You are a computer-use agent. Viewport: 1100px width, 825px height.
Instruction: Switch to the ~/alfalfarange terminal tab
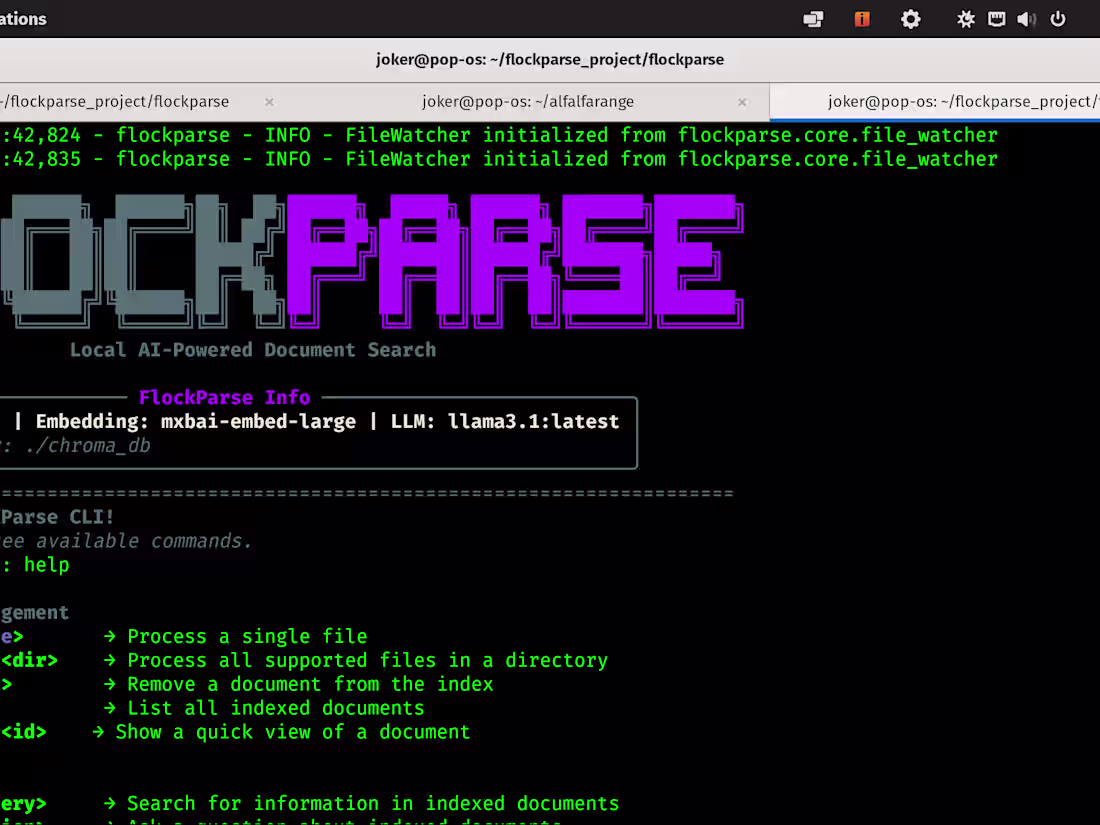[x=528, y=102]
